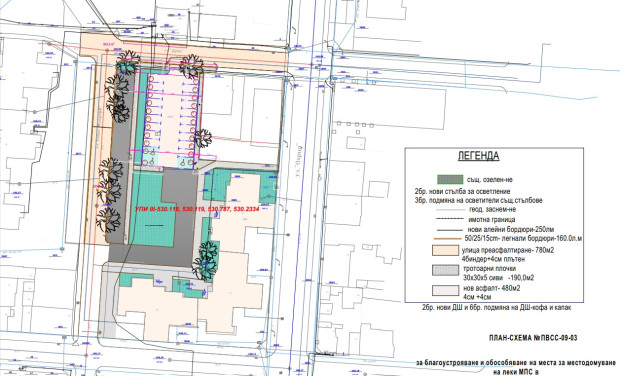
Task: Click the lavender 'геод. заснем-не' legend line sample
Action: coord(450,210)
